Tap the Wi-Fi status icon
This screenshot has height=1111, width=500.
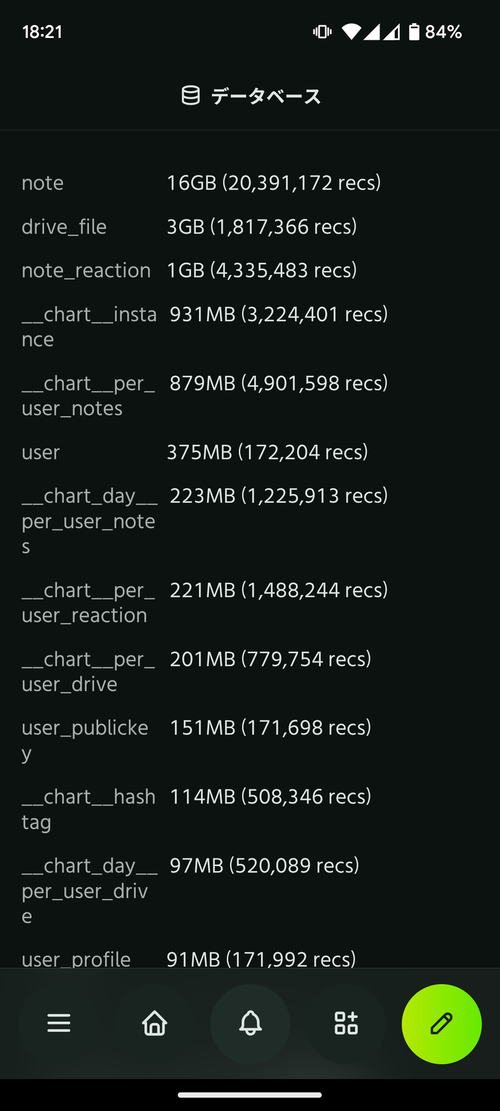click(351, 32)
